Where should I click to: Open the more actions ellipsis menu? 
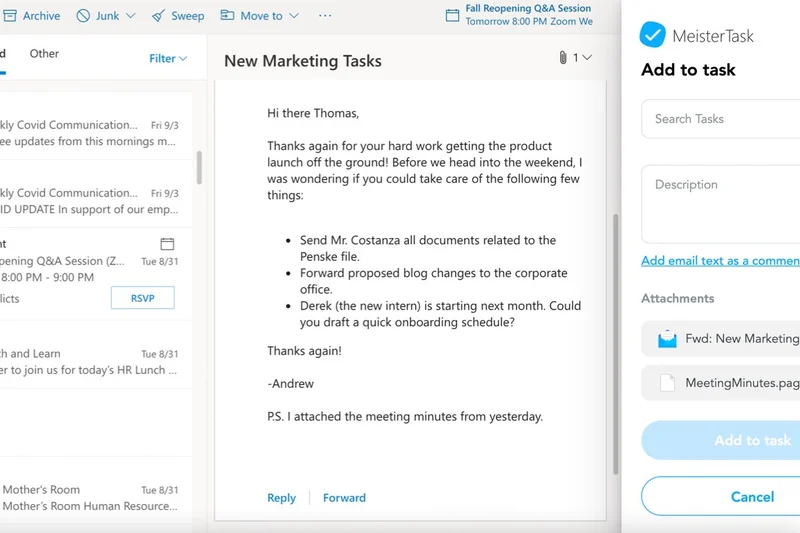pos(325,16)
